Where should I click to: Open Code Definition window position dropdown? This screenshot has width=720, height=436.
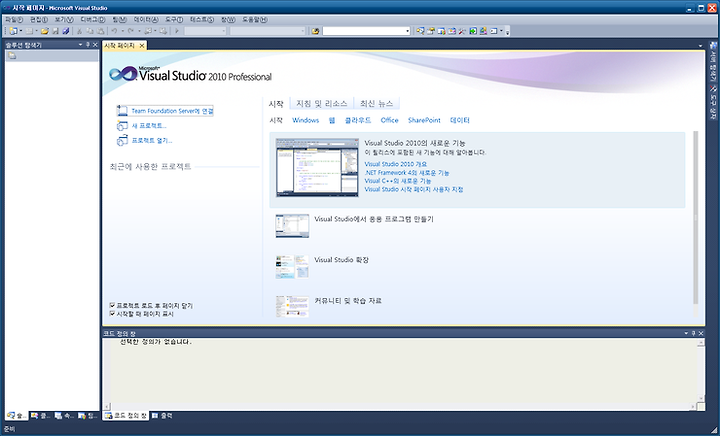pos(686,333)
